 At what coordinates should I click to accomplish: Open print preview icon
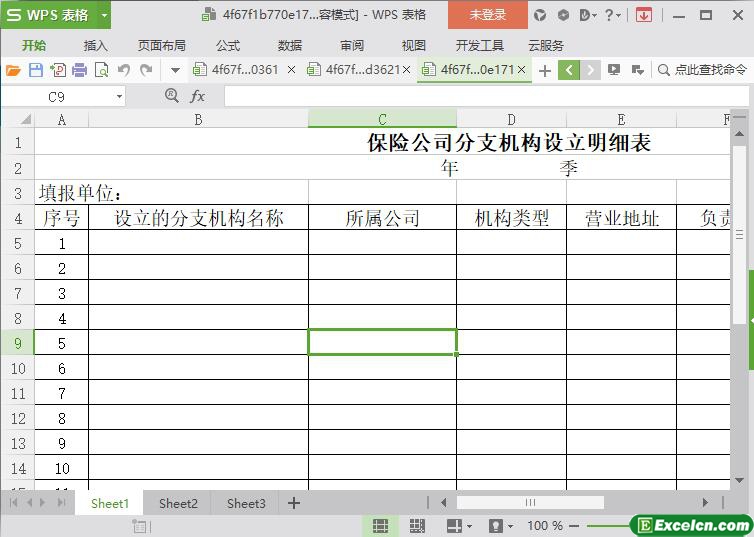(x=101, y=70)
